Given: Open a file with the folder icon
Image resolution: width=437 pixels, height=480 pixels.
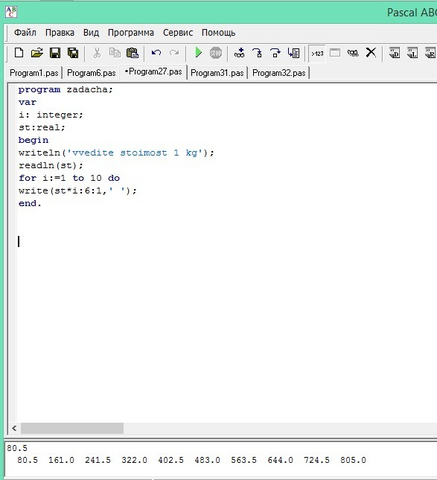Looking at the screenshot, I should pyautogui.click(x=37, y=53).
